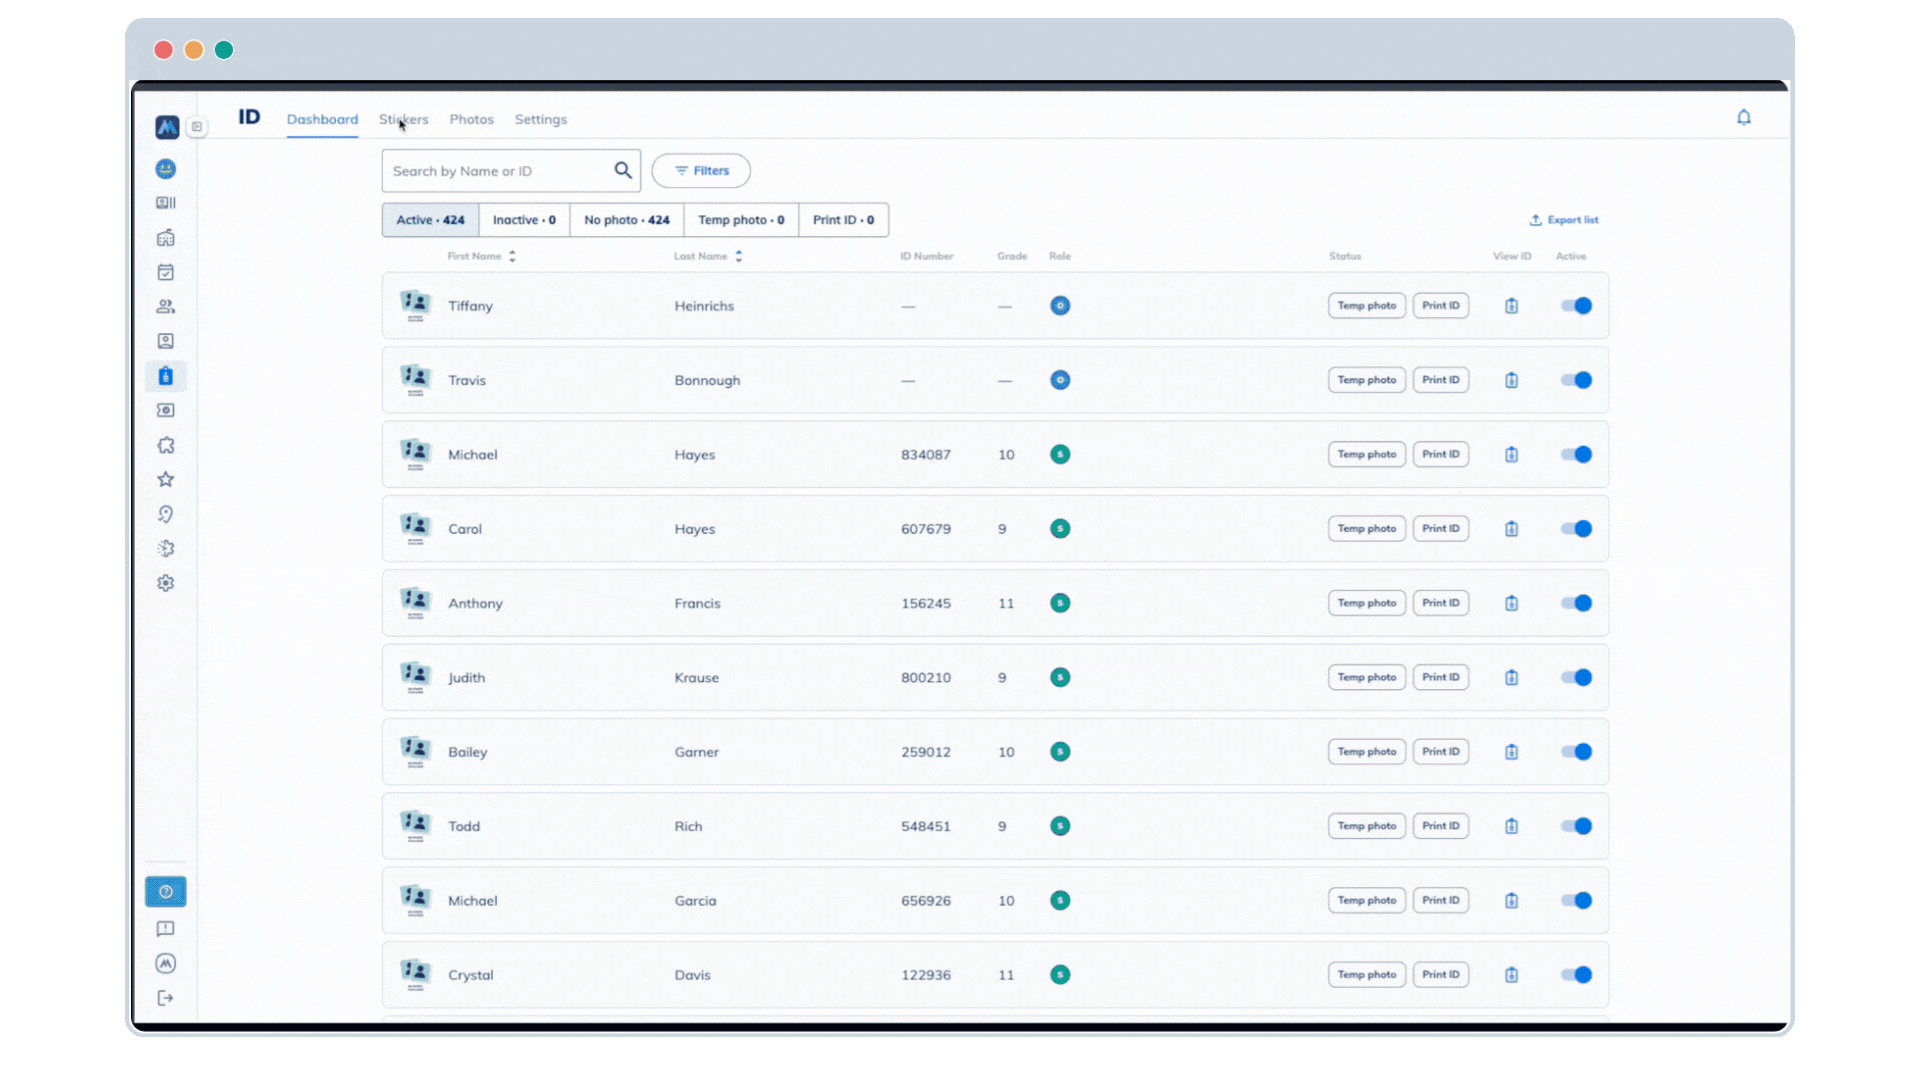Turn off Active status for Crystal Davis
1920x1080 pixels.
[1577, 975]
